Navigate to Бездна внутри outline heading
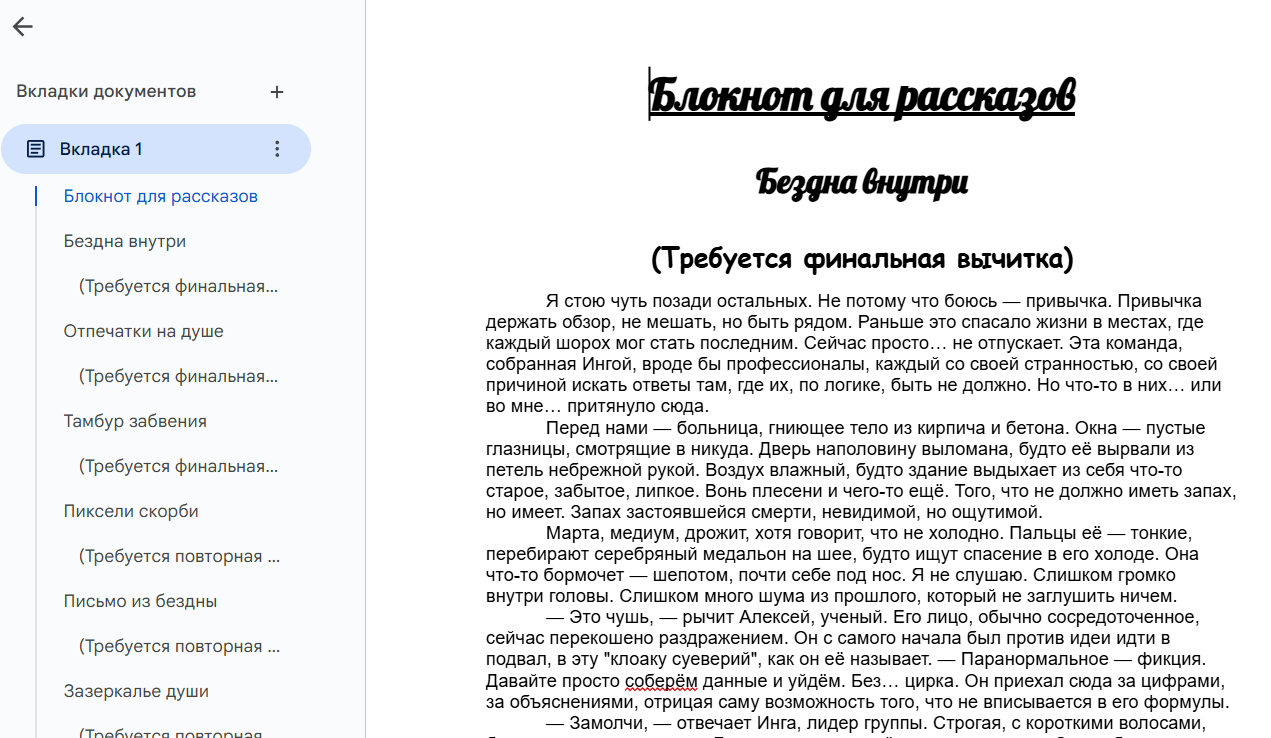The height and width of the screenshot is (738, 1271). pyautogui.click(x=124, y=241)
